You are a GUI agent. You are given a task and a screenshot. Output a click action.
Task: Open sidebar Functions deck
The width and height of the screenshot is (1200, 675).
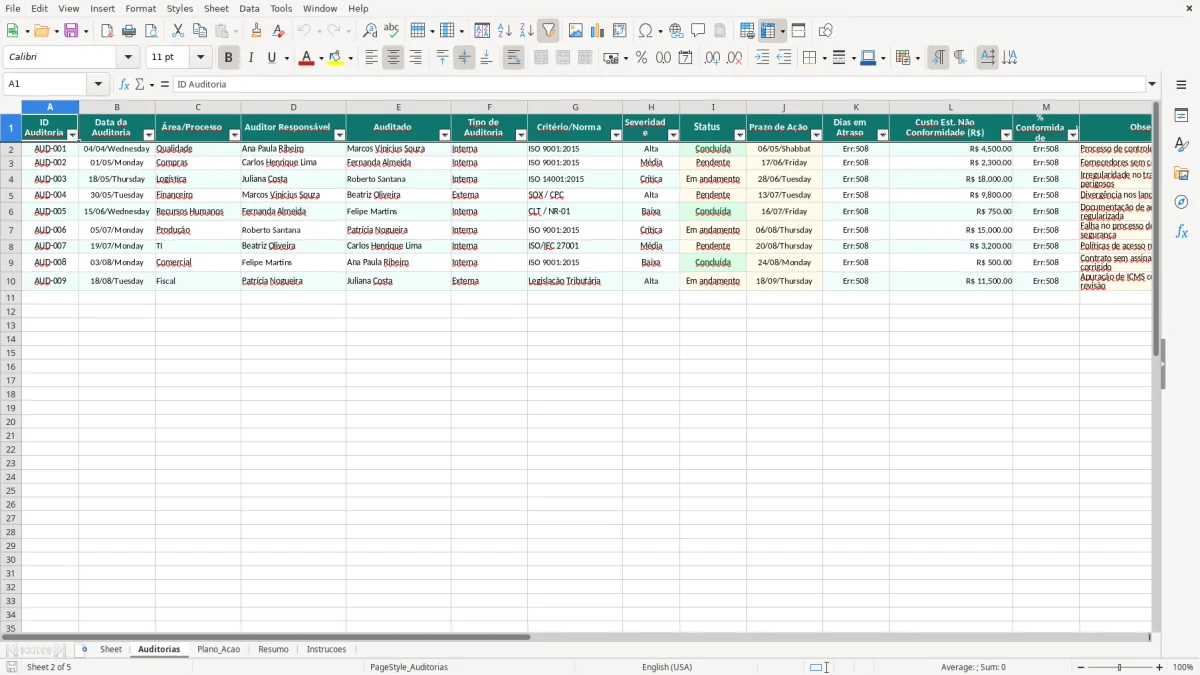[1182, 231]
